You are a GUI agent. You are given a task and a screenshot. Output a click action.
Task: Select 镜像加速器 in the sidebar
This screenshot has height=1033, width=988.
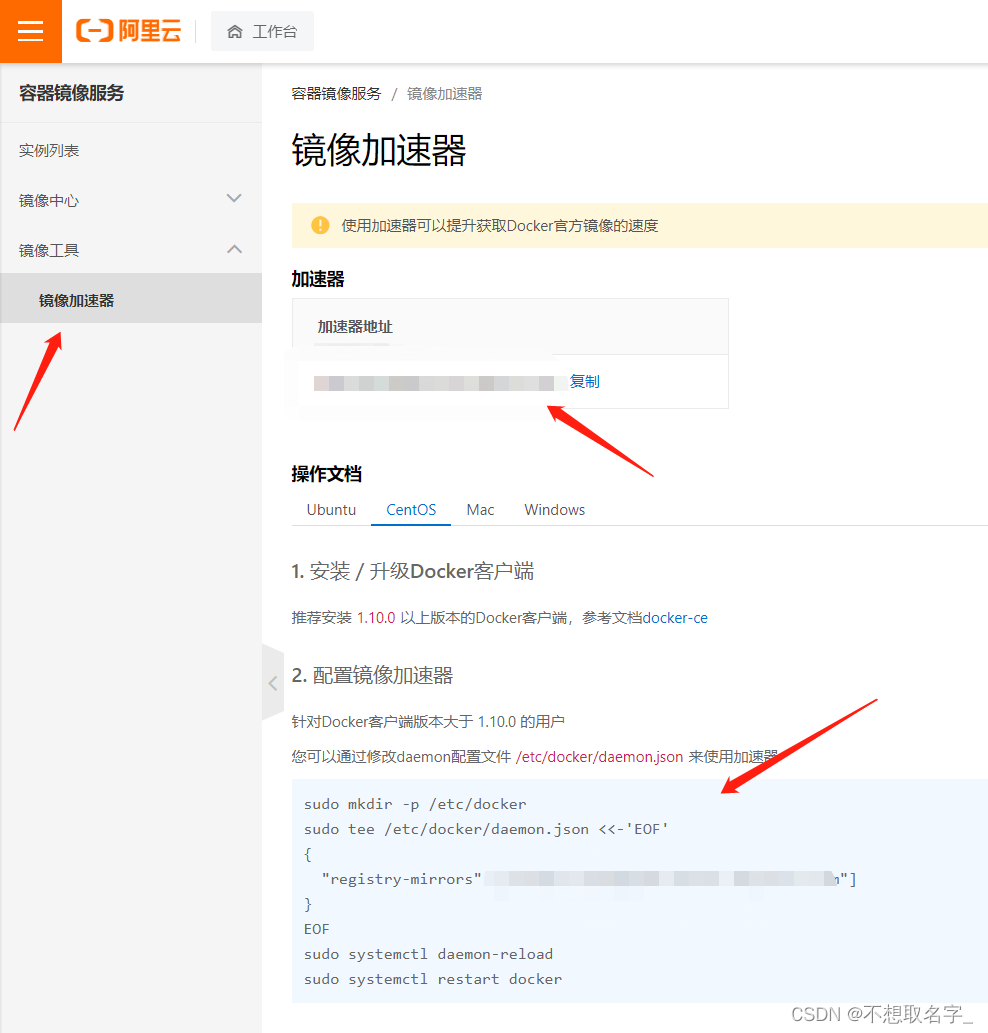click(130, 300)
